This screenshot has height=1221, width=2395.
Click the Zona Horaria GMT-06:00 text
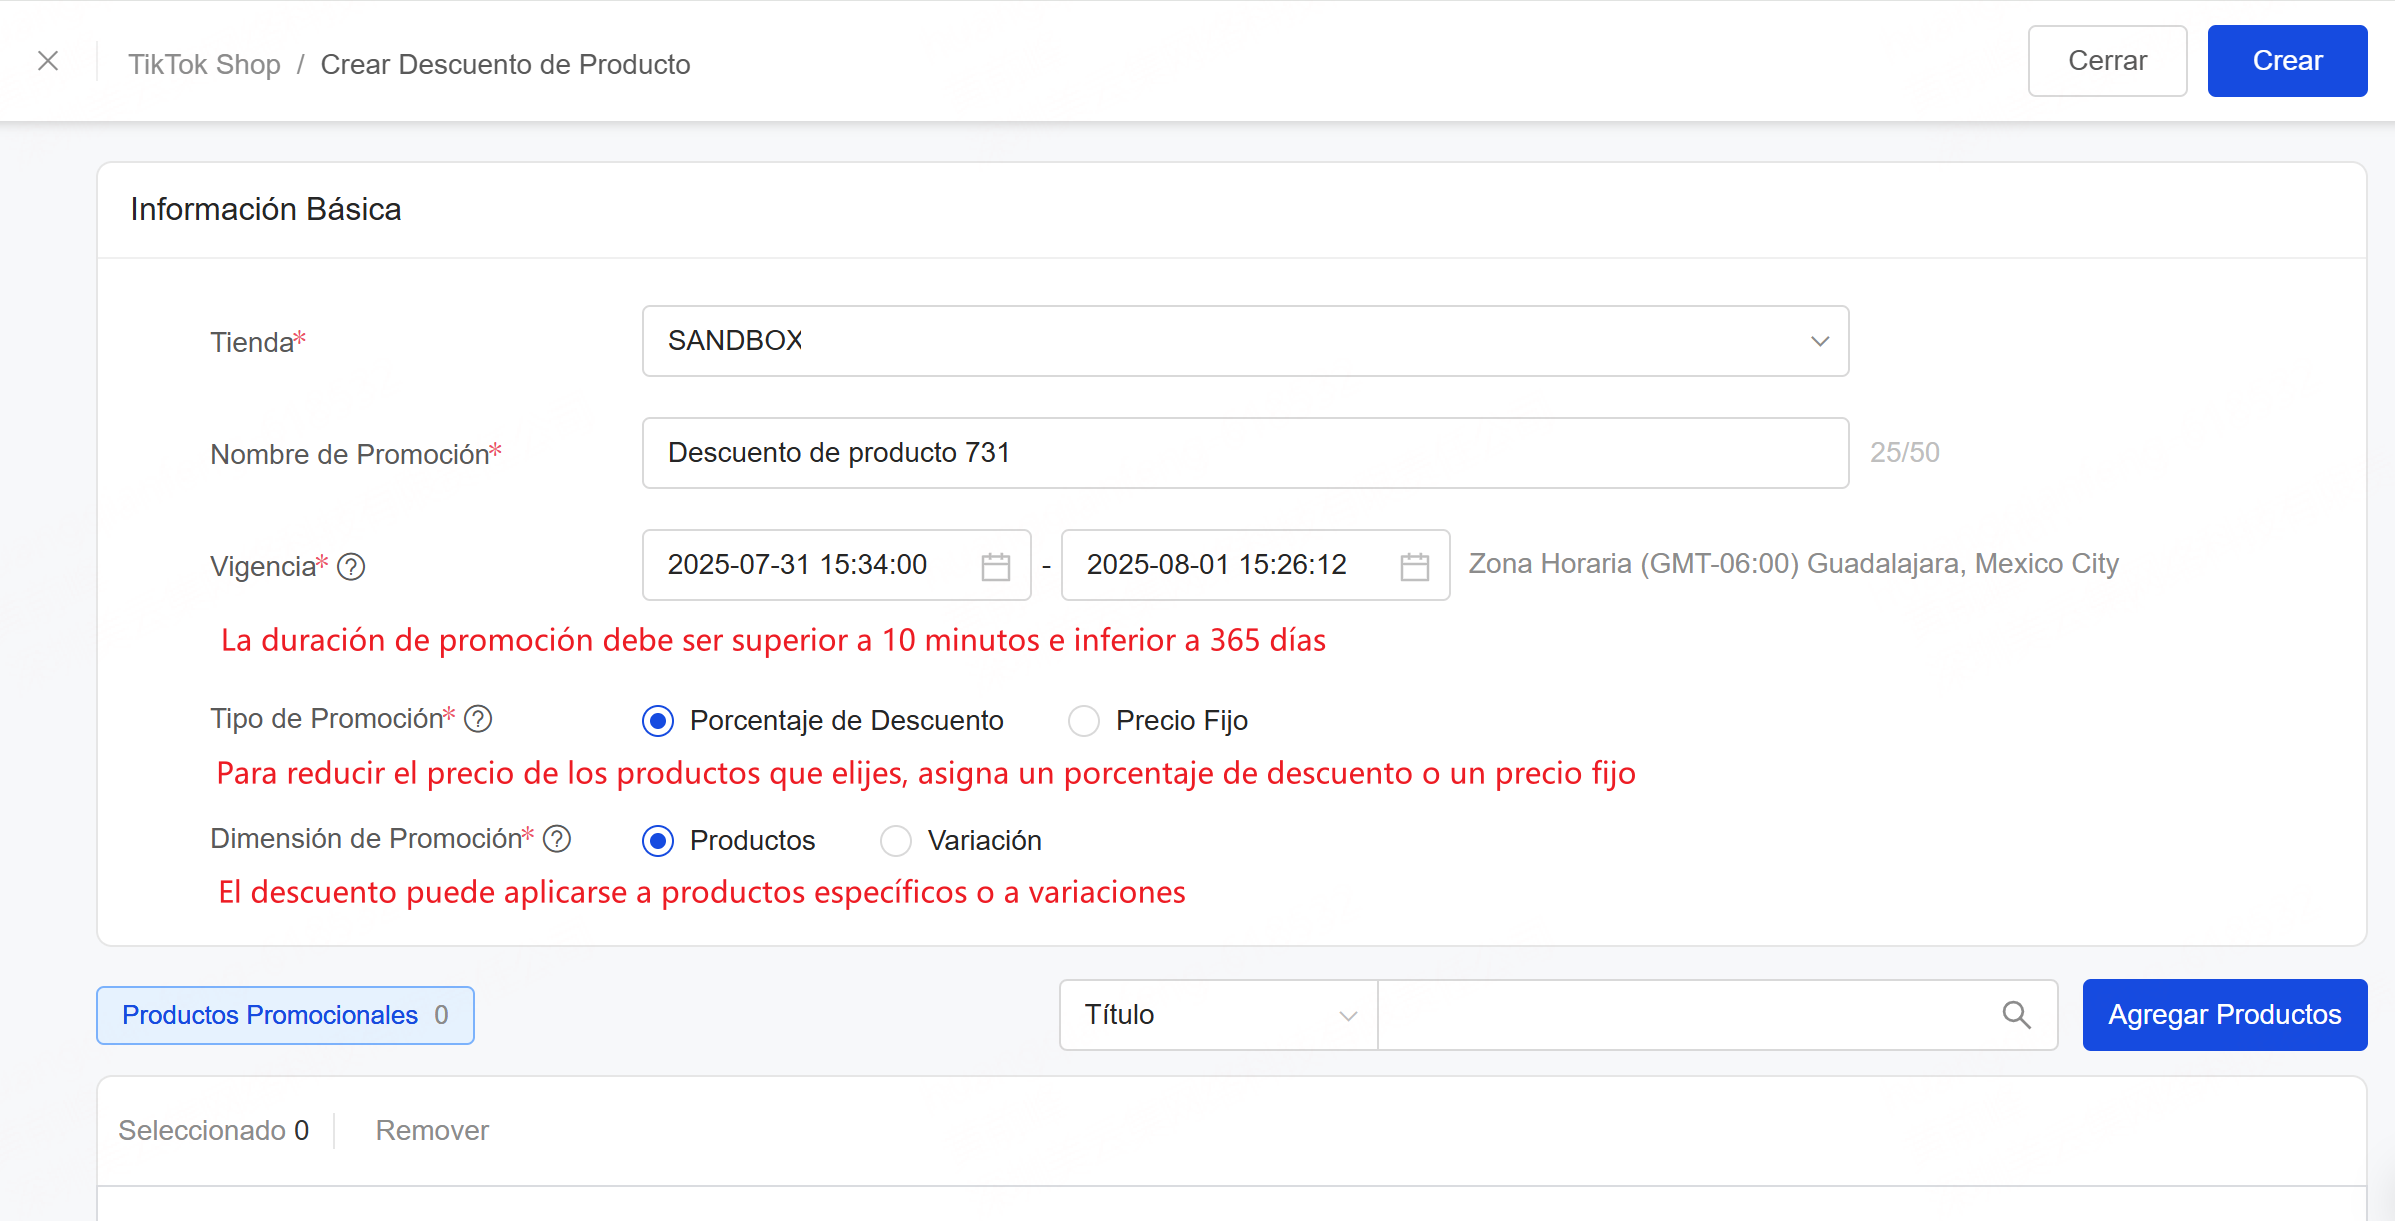1793,564
